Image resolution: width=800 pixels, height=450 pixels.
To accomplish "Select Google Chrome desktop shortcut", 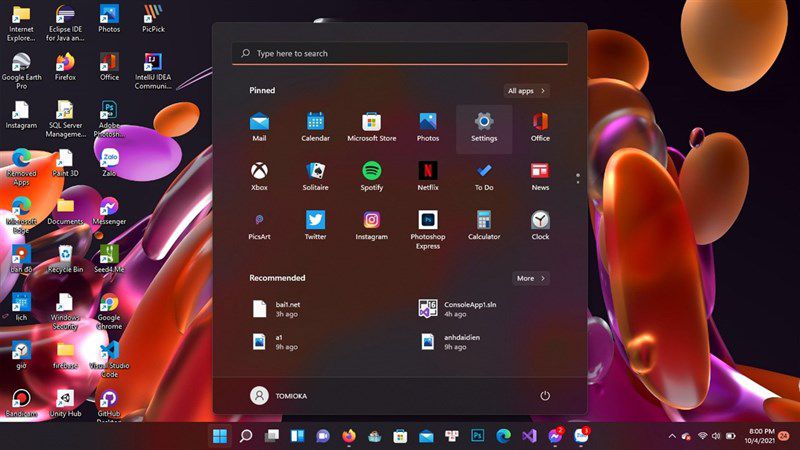I will [x=109, y=311].
